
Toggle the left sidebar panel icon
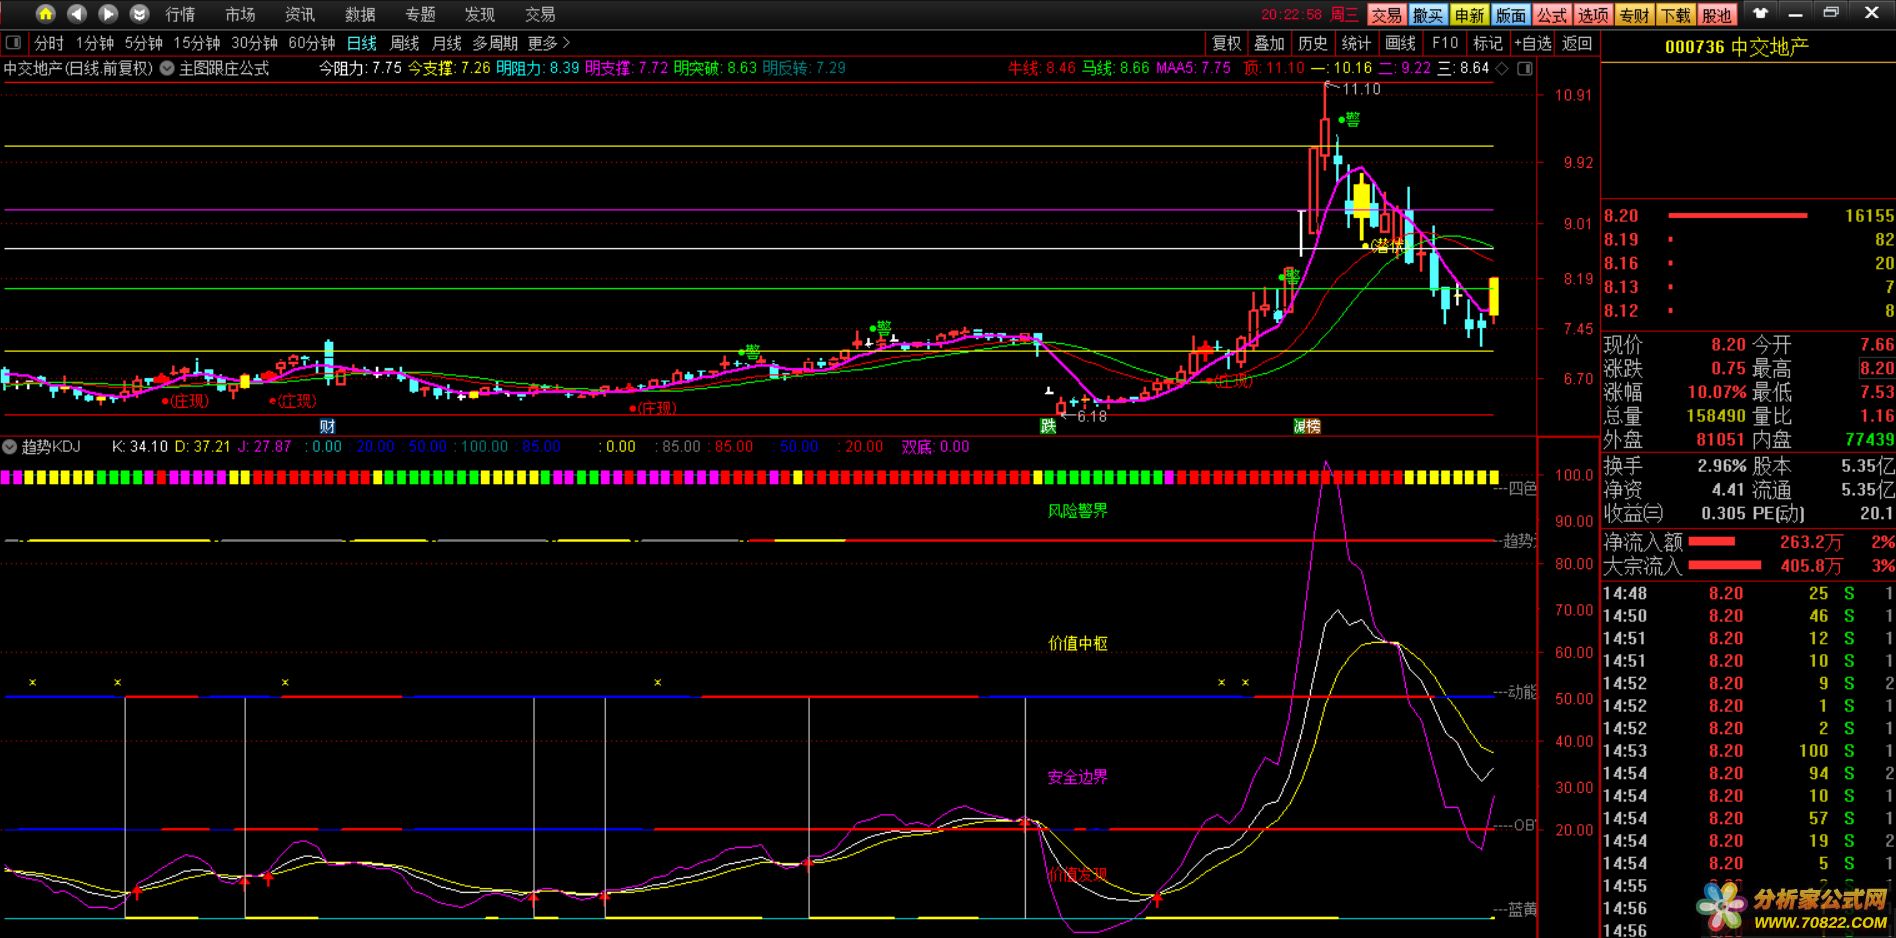(x=14, y=43)
